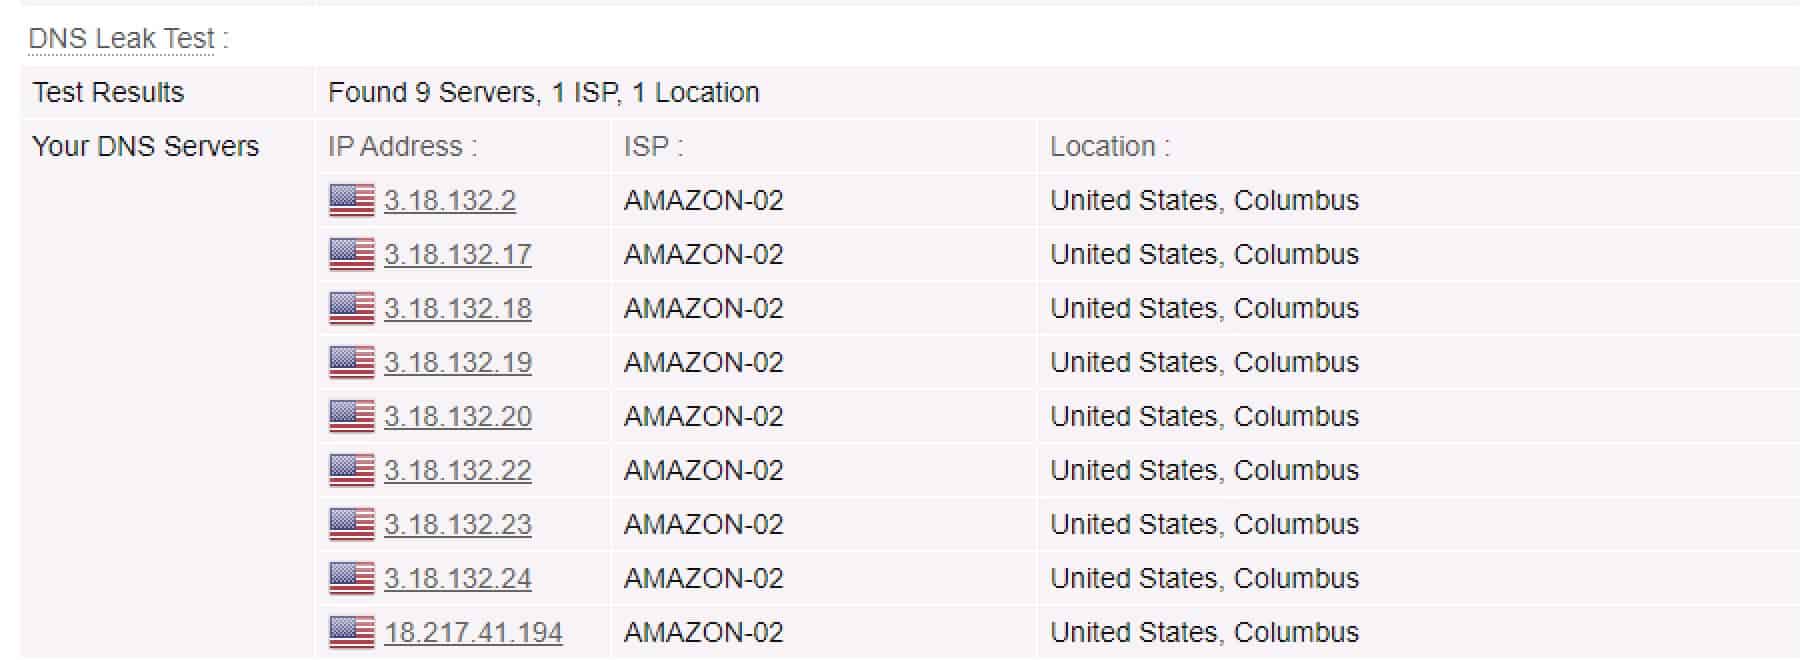Click US flag icon beside 3.18.132.22

(x=352, y=470)
